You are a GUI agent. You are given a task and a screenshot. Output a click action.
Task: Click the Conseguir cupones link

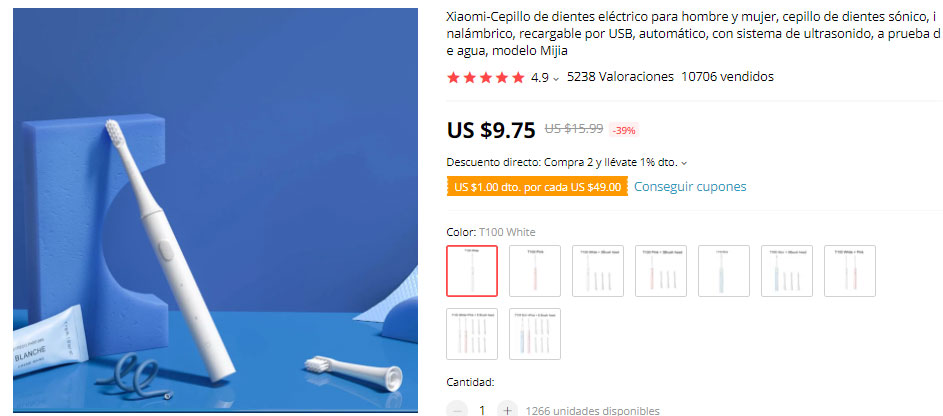coord(690,186)
